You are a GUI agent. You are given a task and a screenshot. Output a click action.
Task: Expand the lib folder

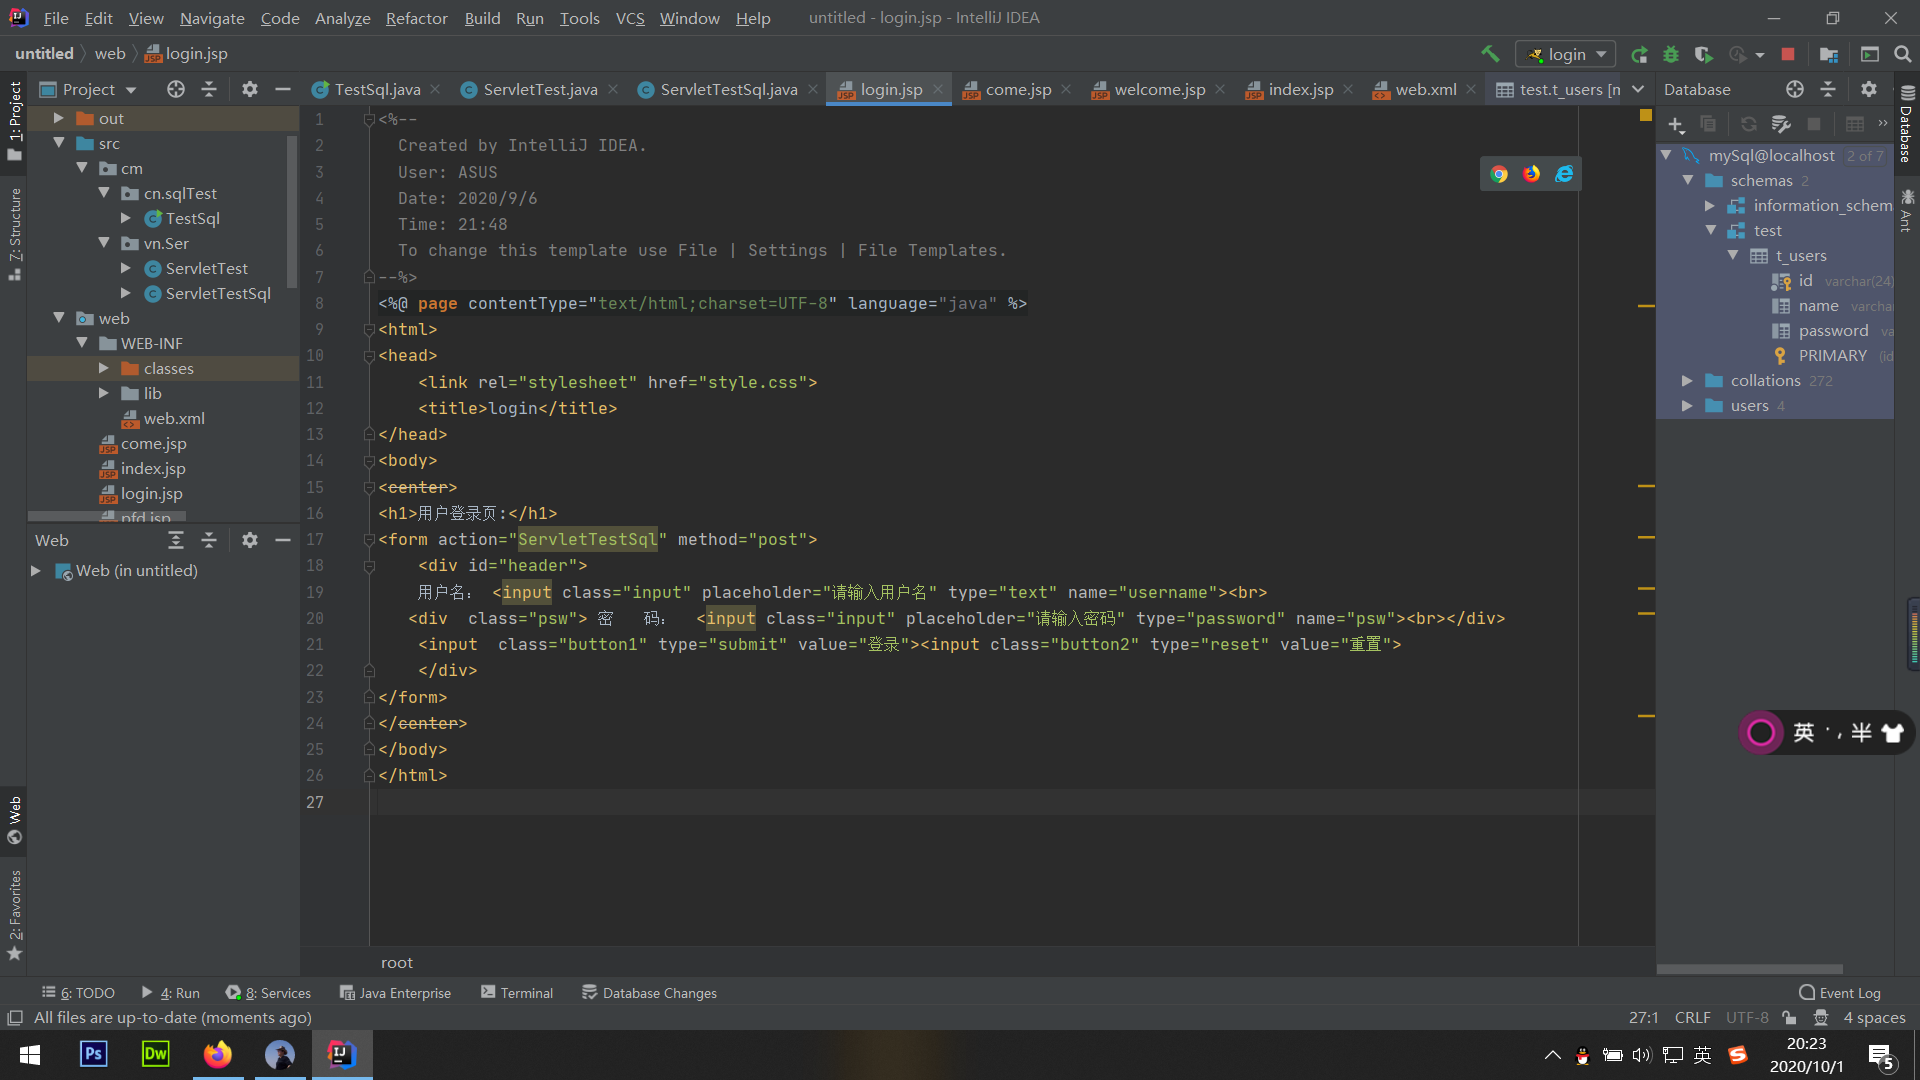pos(103,393)
